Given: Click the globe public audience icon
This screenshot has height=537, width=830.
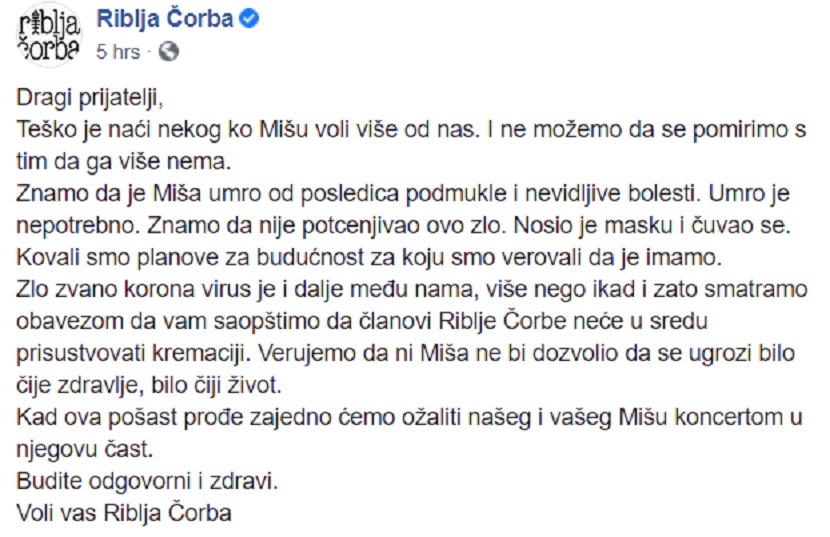Looking at the screenshot, I should [169, 52].
